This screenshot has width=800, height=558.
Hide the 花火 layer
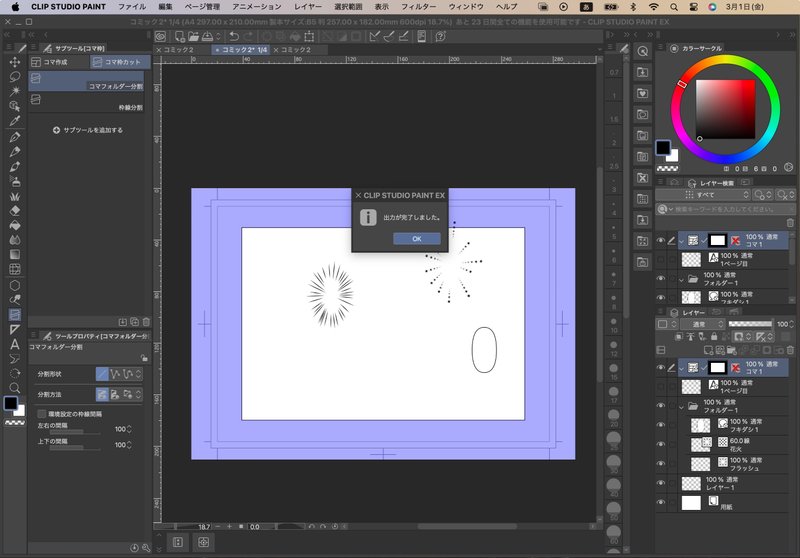pyautogui.click(x=661, y=445)
